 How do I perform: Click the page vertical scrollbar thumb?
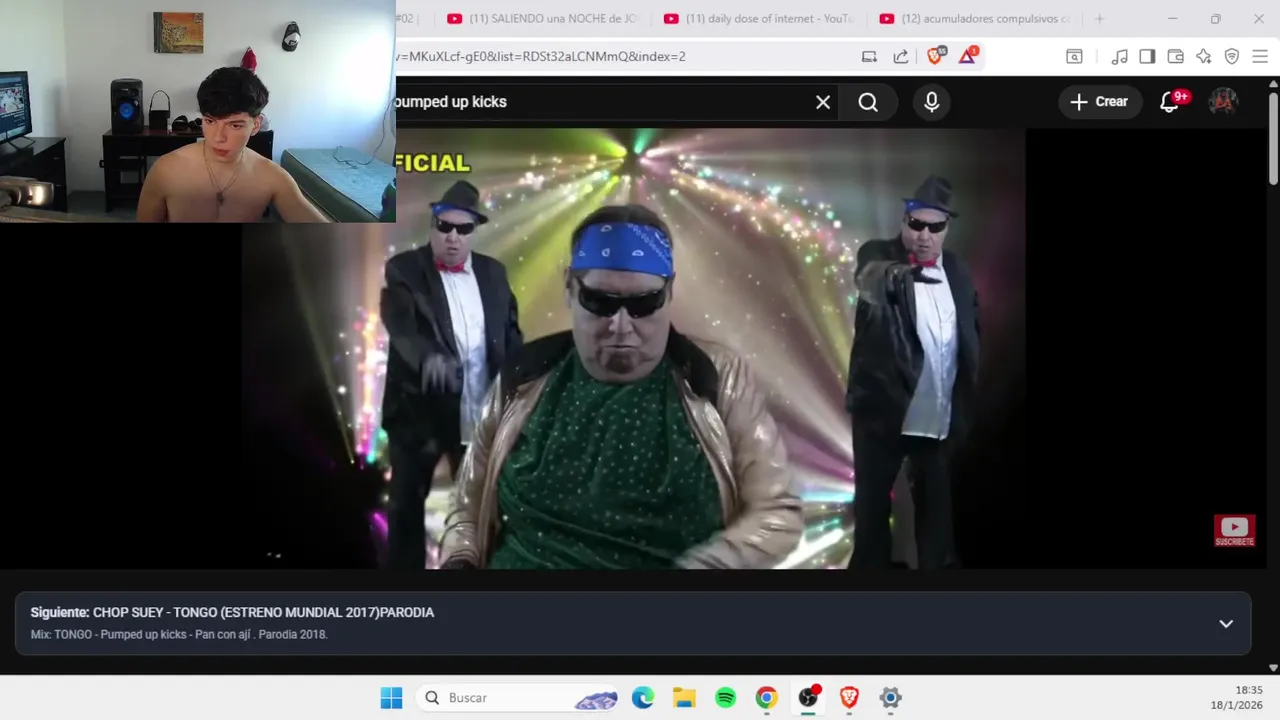[x=1273, y=138]
